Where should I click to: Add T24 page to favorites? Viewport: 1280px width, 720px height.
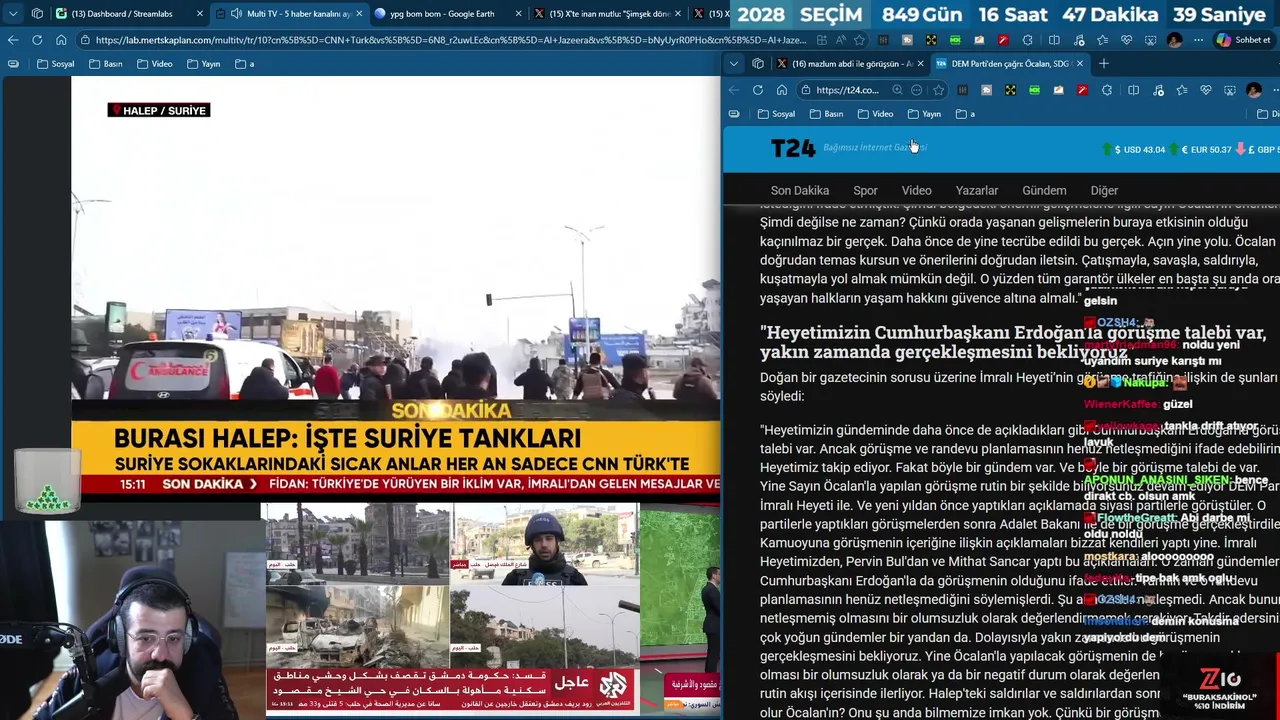click(x=938, y=90)
